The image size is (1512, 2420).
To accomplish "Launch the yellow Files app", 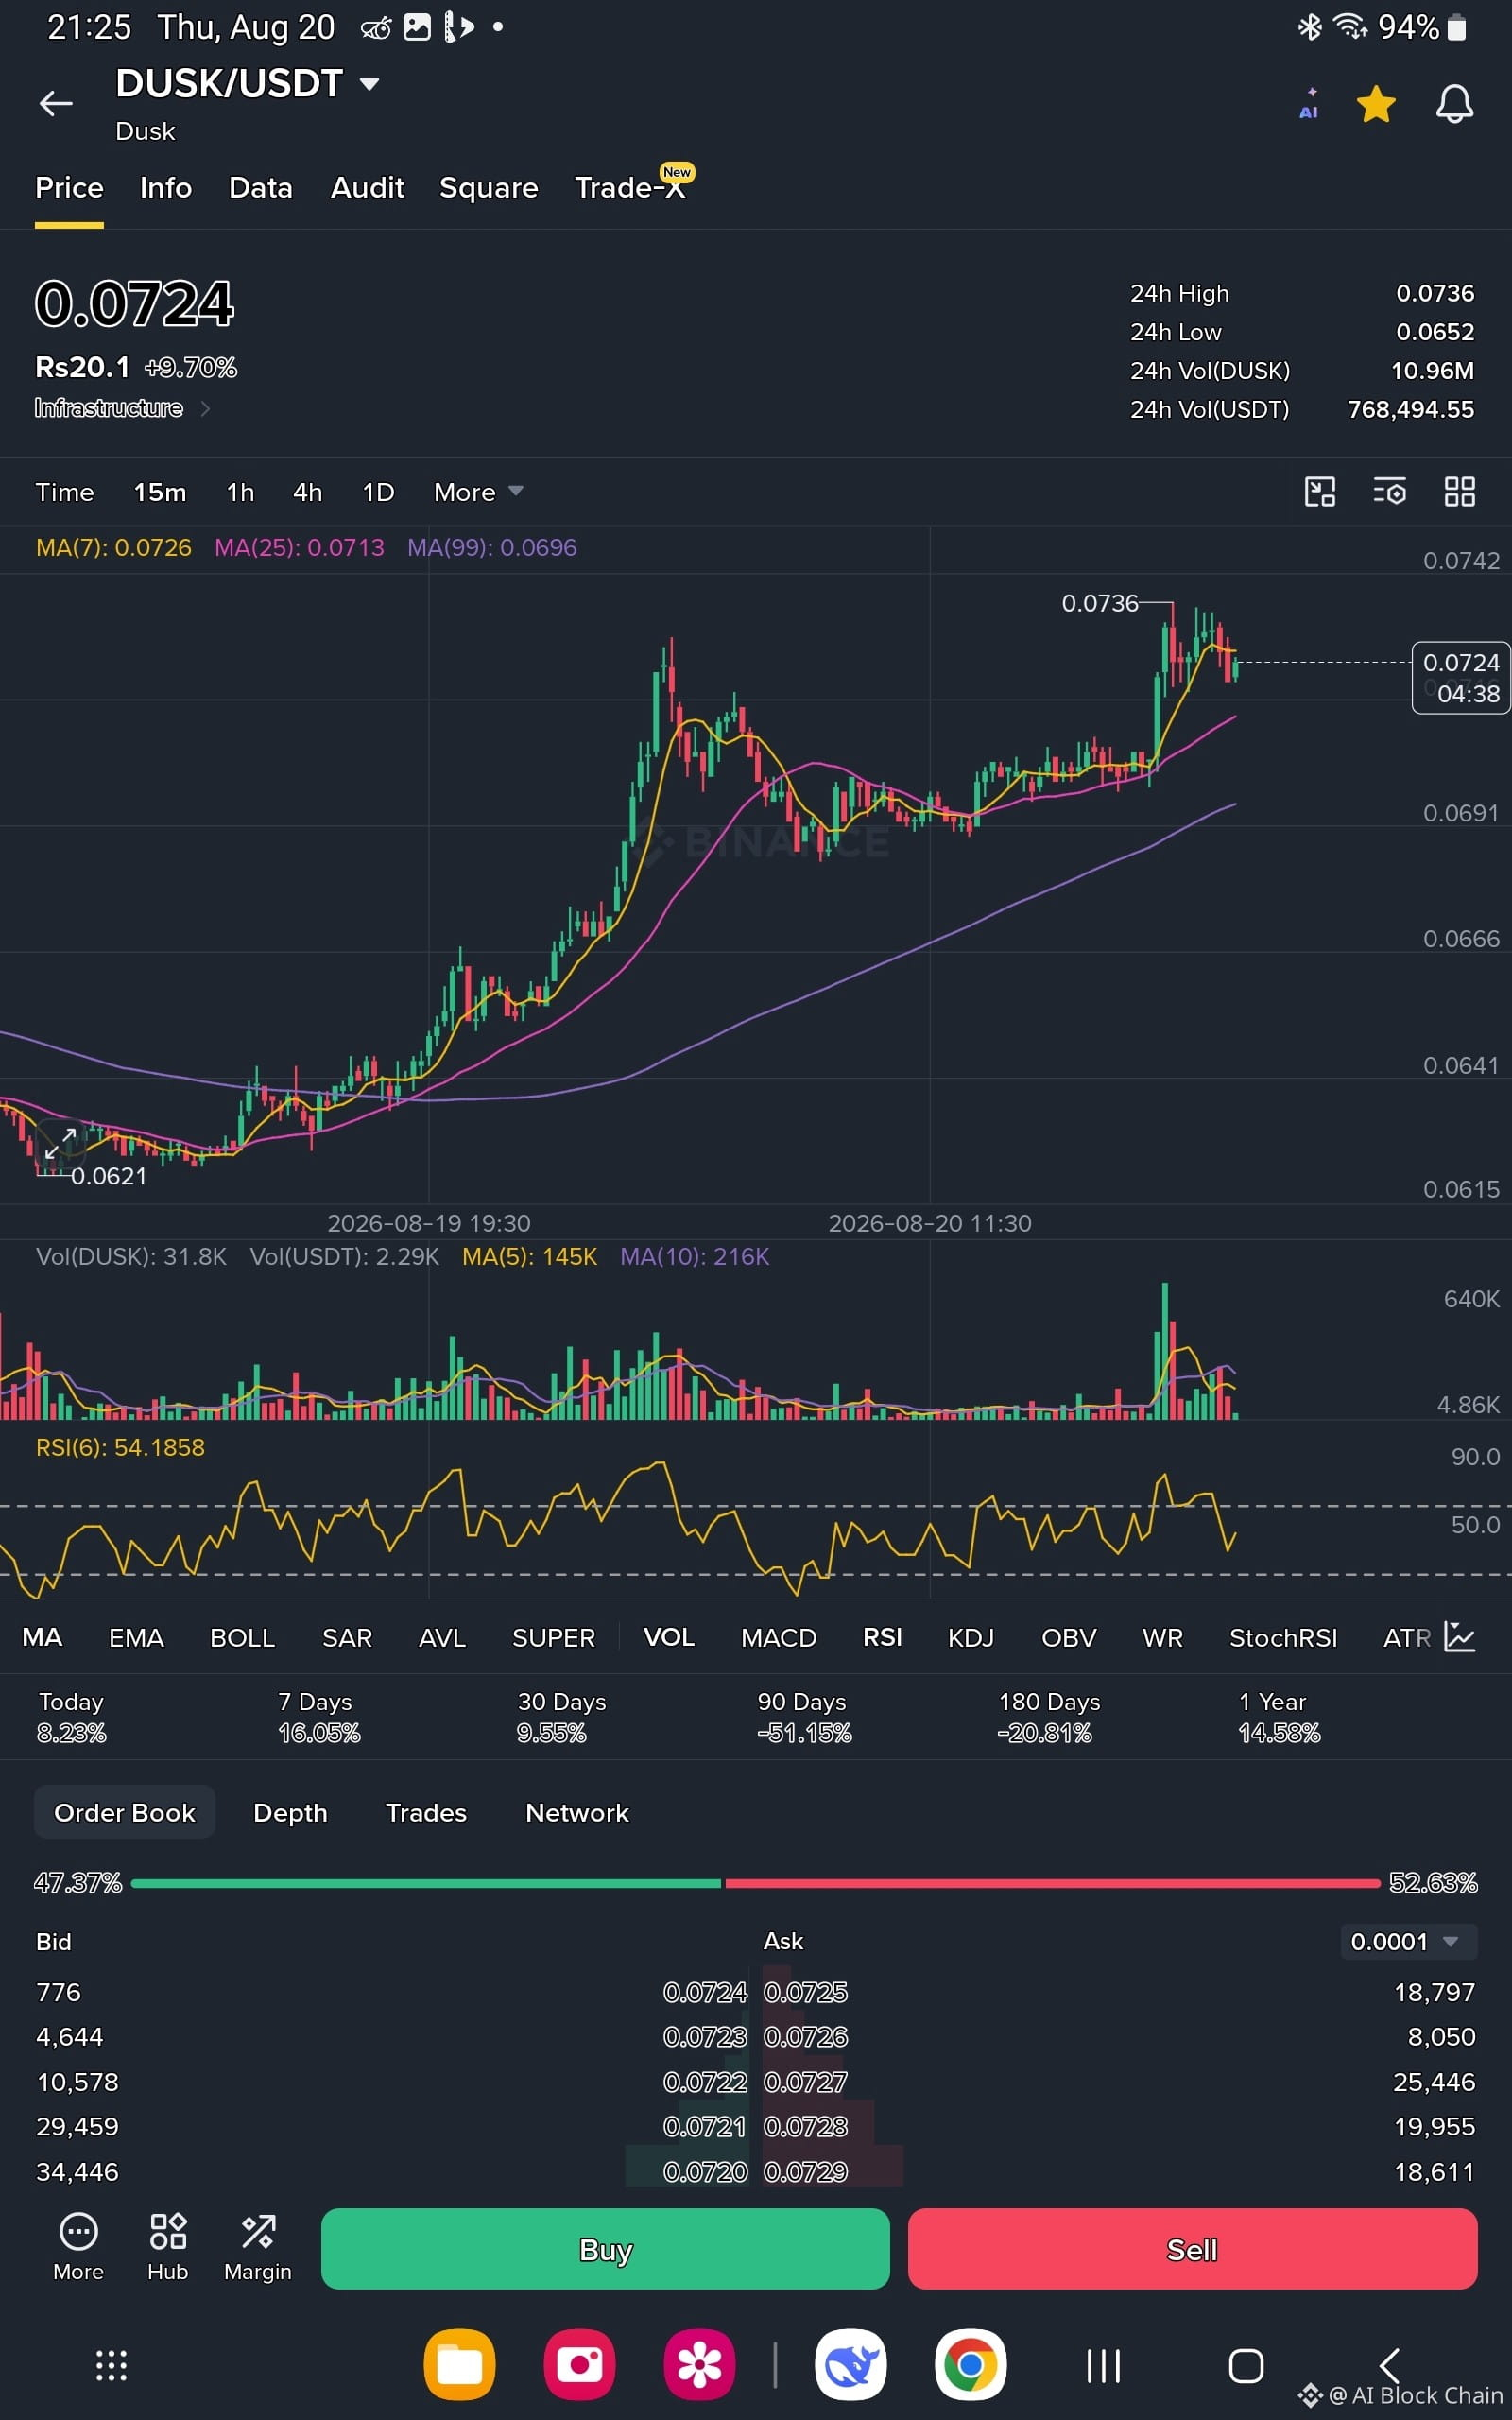I will click(459, 2365).
